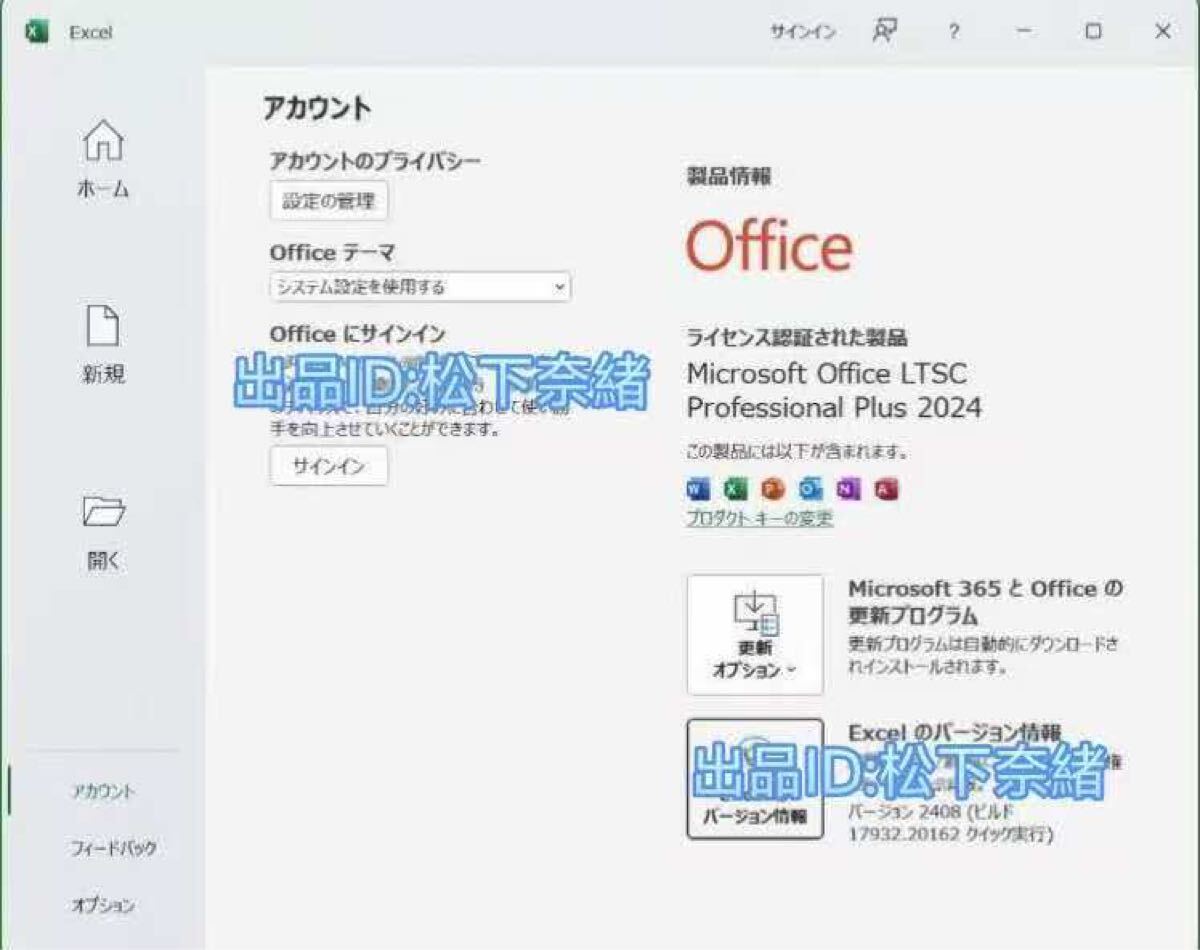Click the ライセンス認証された製品 label
Image resolution: width=1200 pixels, height=950 pixels.
coord(797,337)
